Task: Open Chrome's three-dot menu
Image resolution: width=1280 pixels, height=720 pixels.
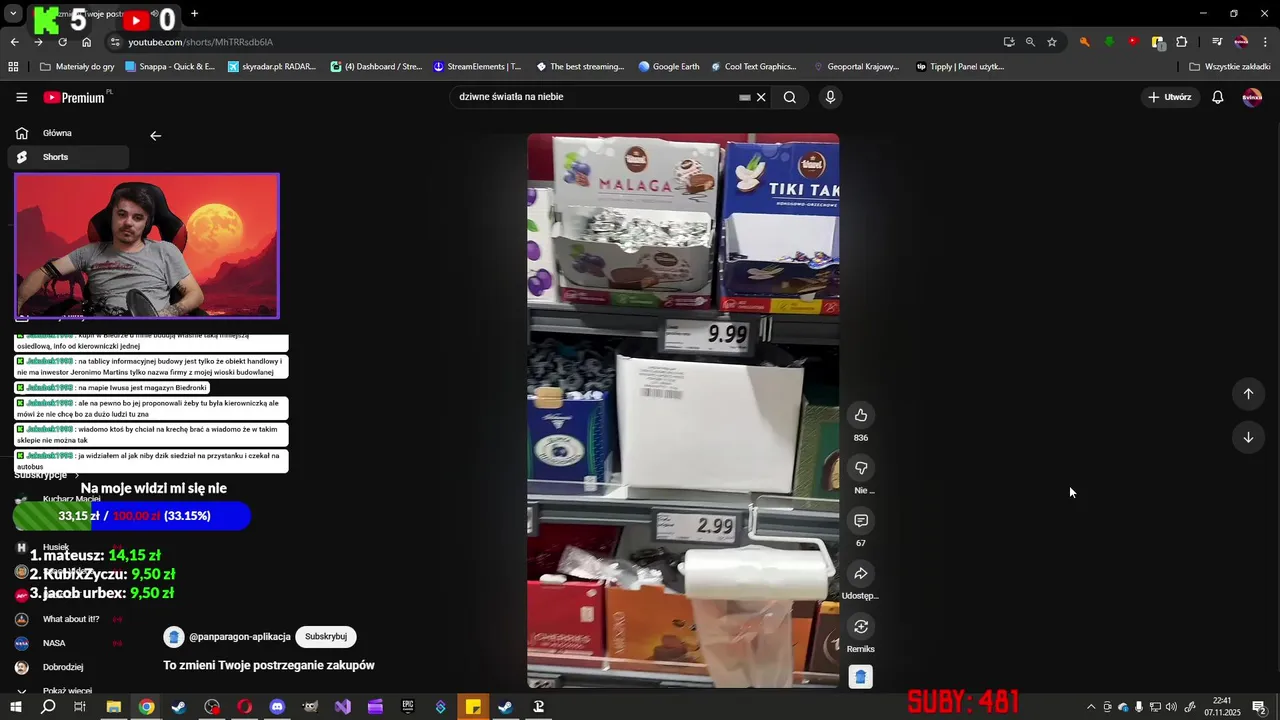Action: [1266, 42]
